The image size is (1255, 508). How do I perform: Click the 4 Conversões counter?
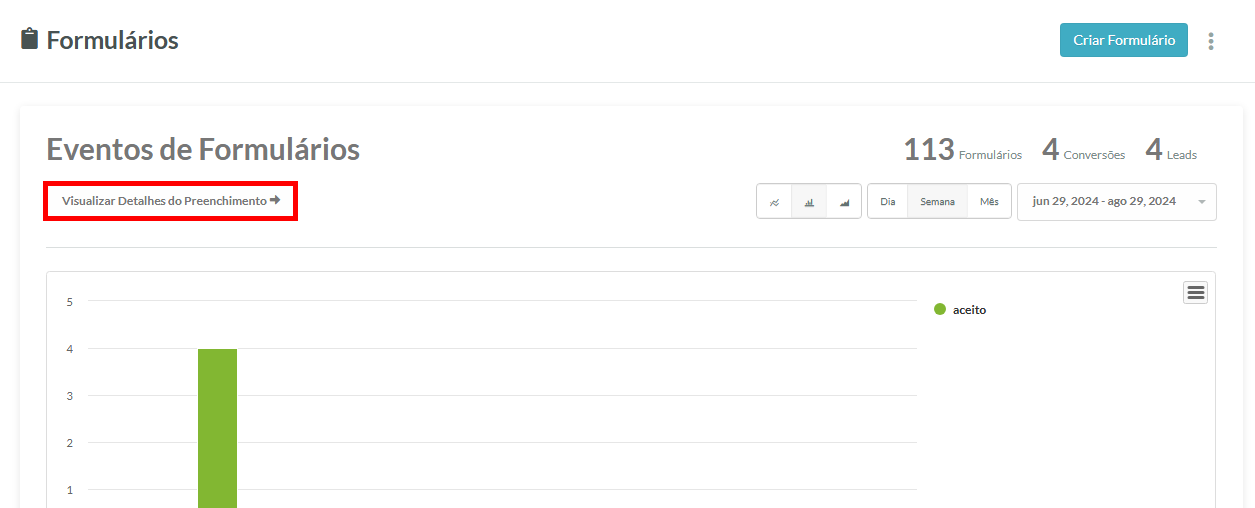pyautogui.click(x=1083, y=151)
